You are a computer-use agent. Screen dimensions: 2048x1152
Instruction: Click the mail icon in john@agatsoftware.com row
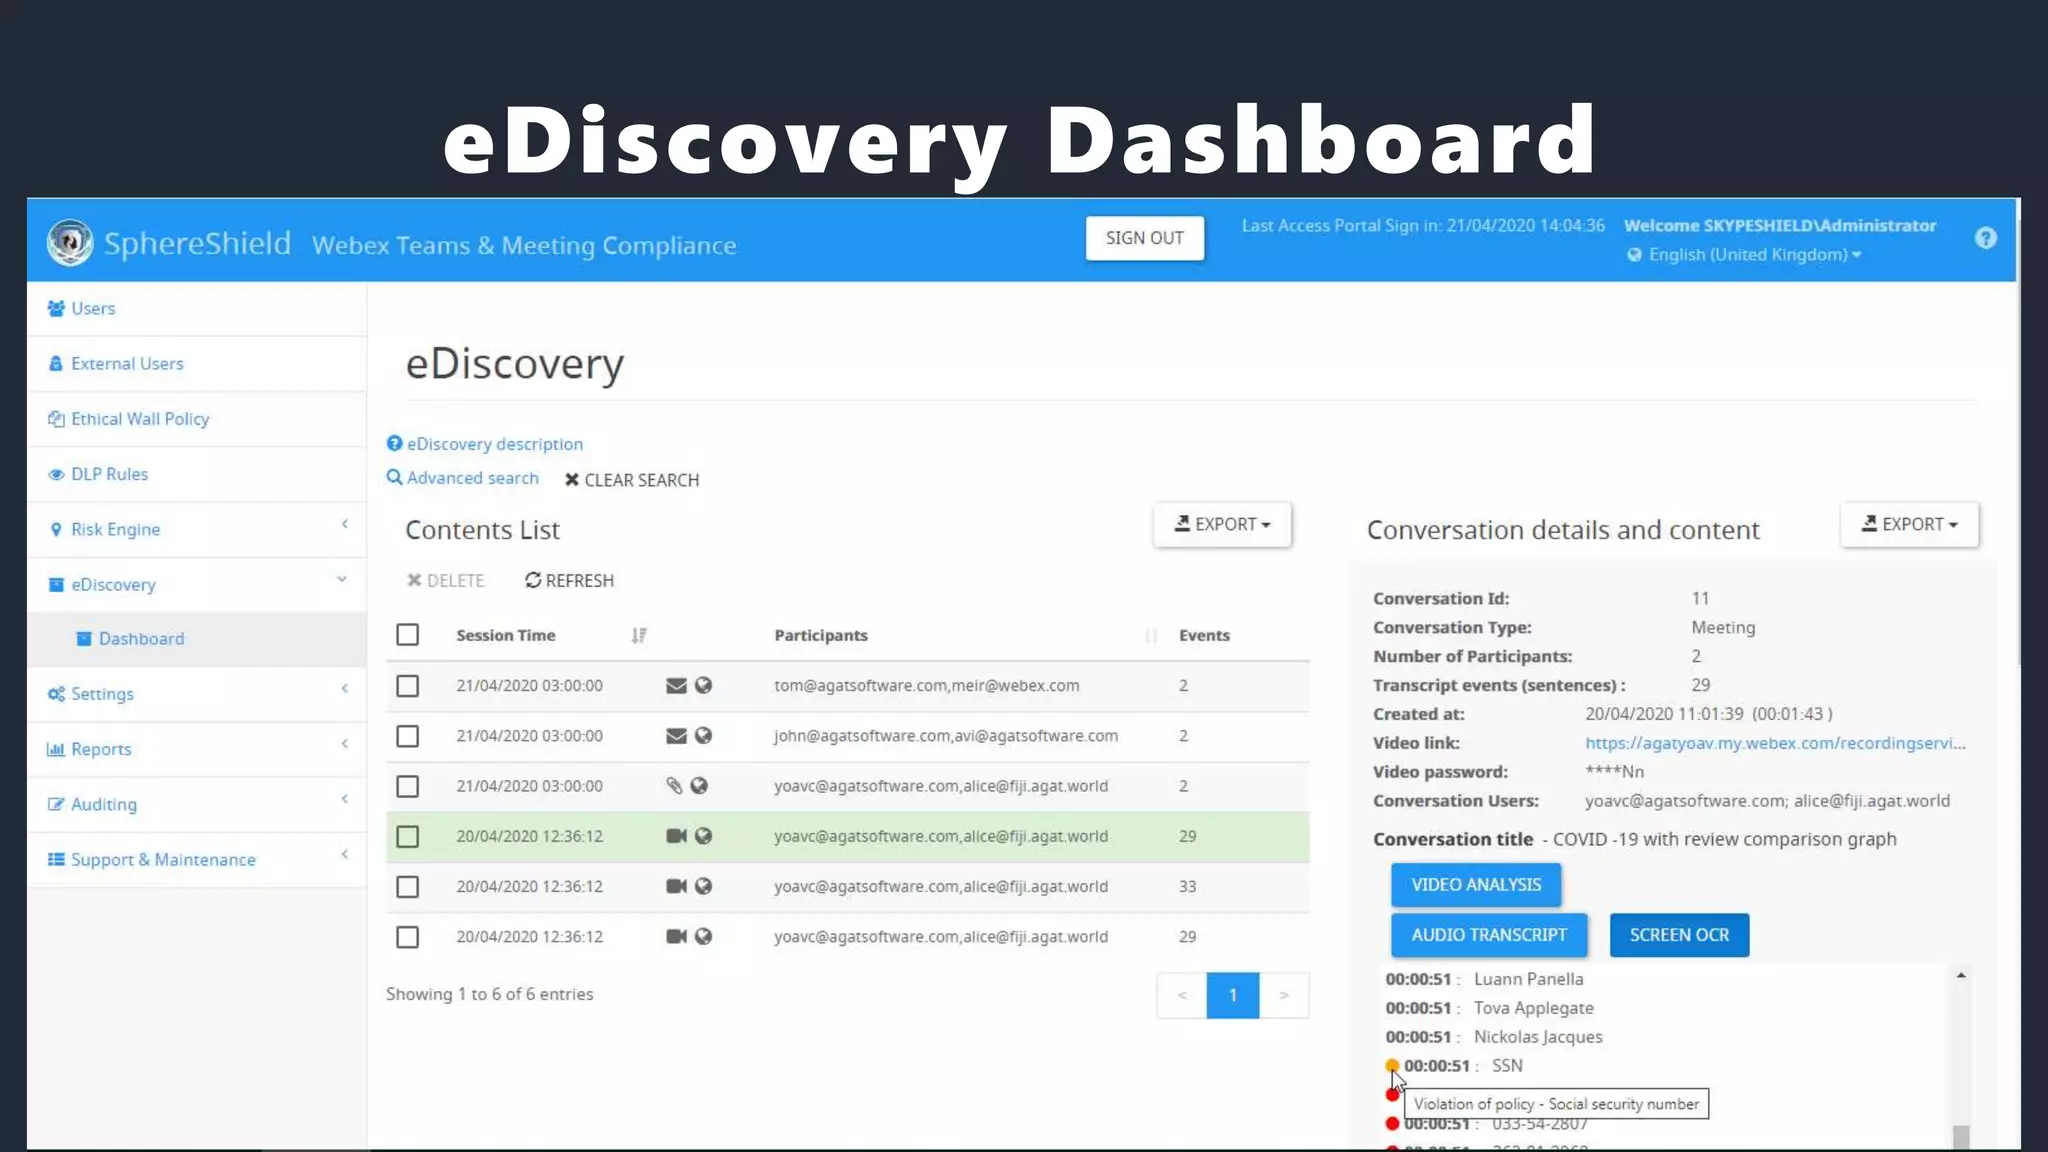coord(676,736)
